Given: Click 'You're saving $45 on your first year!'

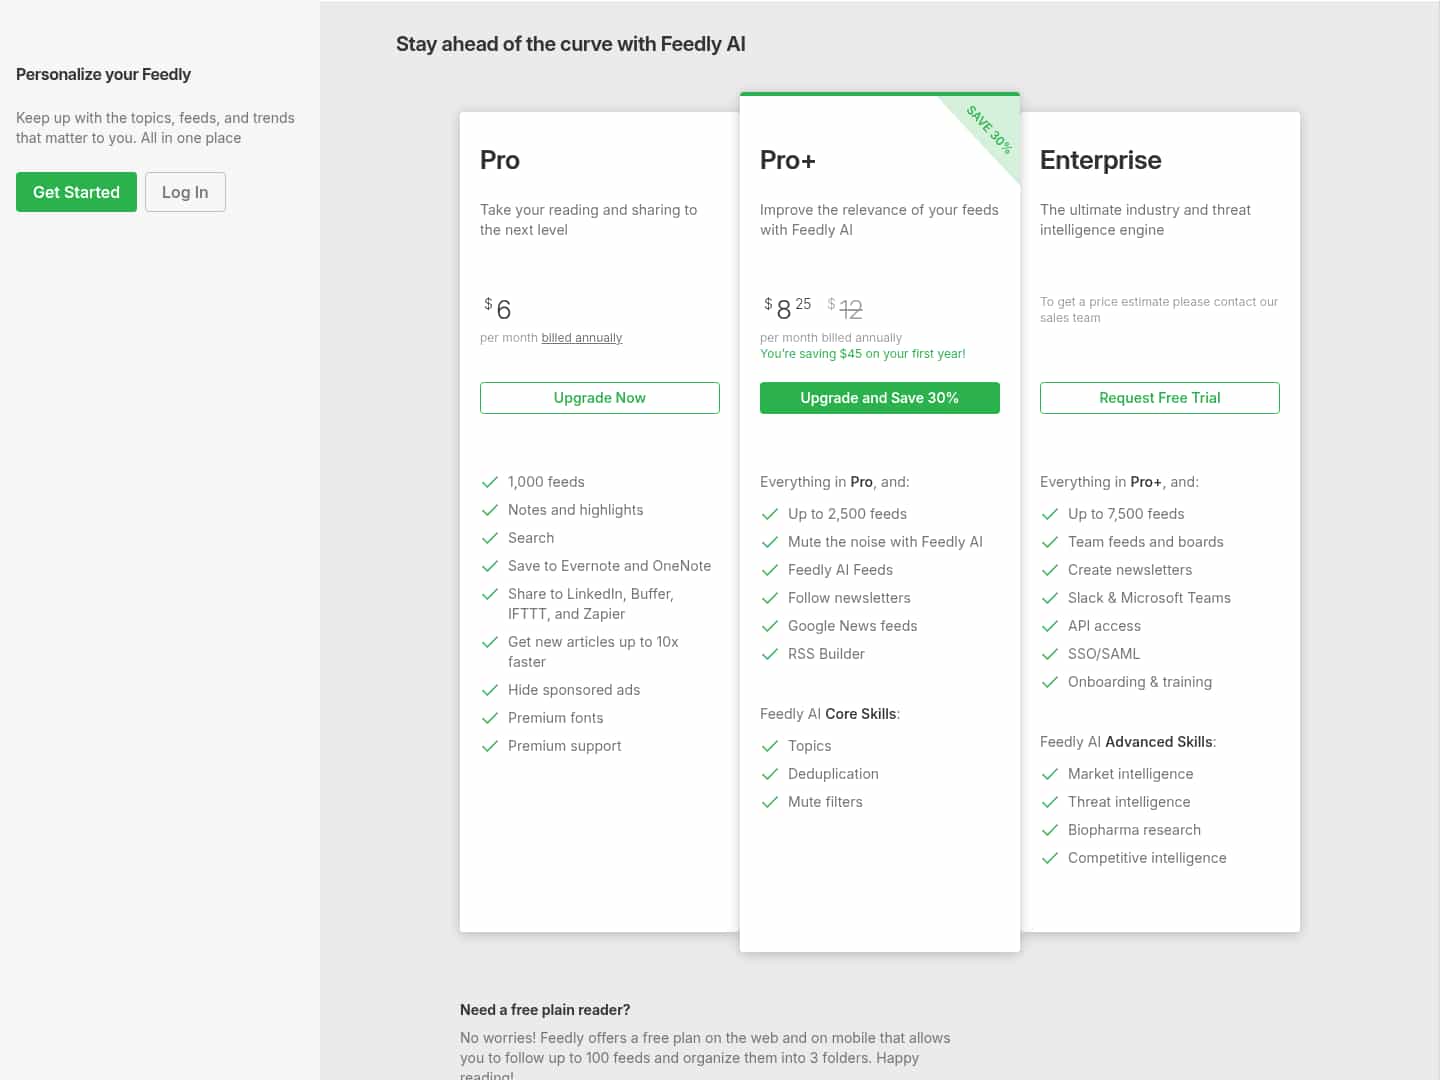Looking at the screenshot, I should [x=863, y=354].
